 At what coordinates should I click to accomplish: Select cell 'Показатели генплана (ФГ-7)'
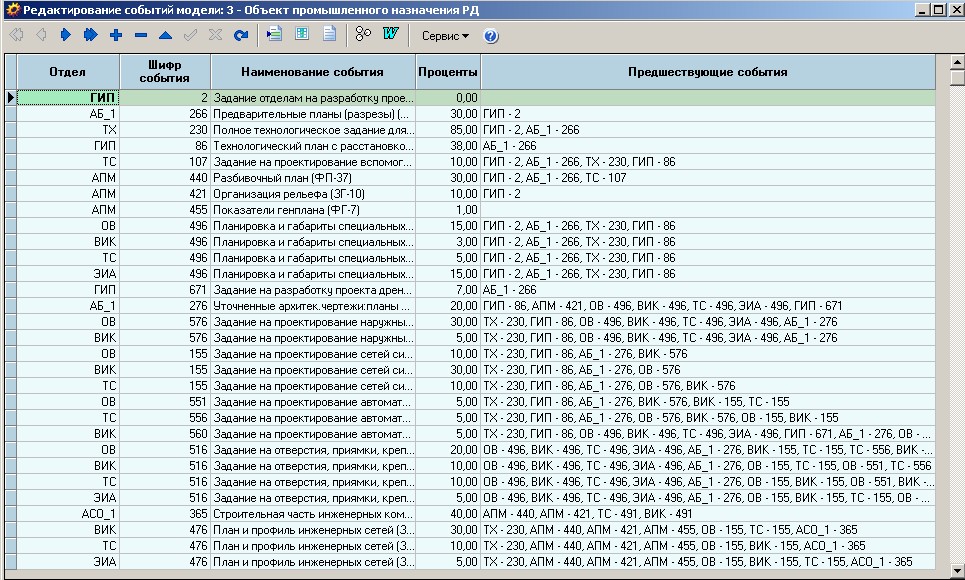tap(313, 210)
